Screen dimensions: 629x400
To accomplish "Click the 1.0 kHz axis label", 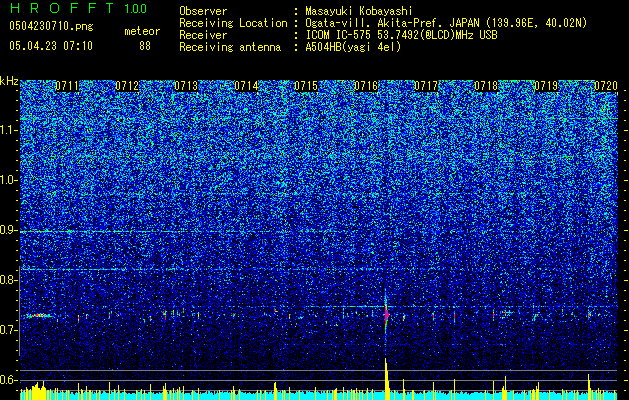I will (8, 180).
